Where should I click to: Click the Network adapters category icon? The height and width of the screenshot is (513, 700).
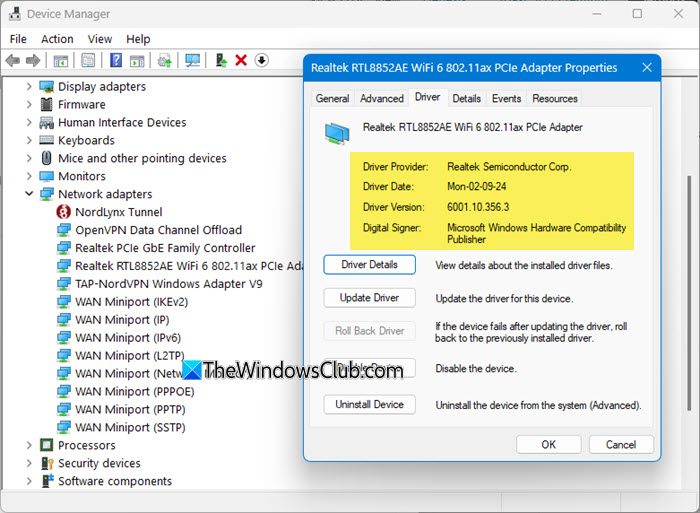(46, 194)
